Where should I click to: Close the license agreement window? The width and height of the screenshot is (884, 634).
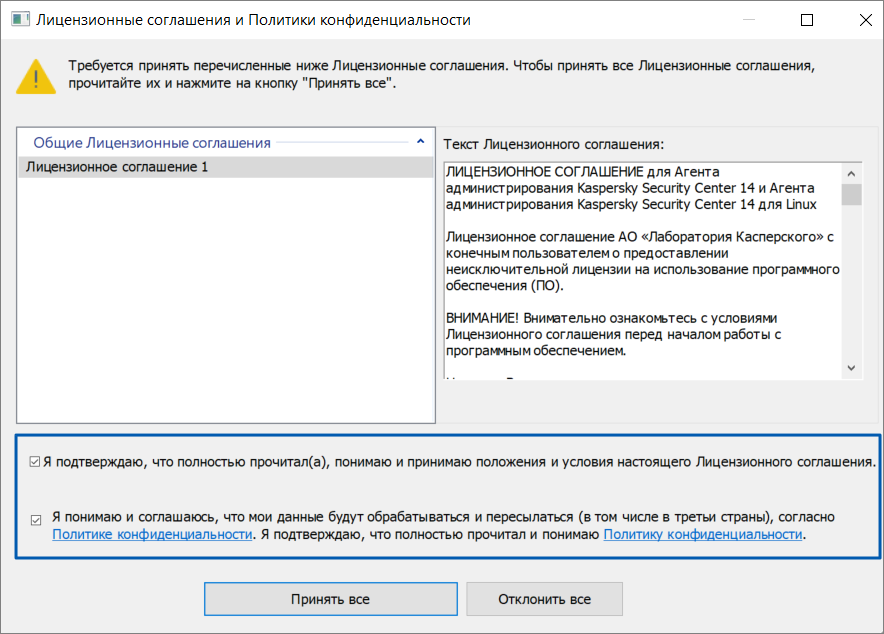(865, 20)
